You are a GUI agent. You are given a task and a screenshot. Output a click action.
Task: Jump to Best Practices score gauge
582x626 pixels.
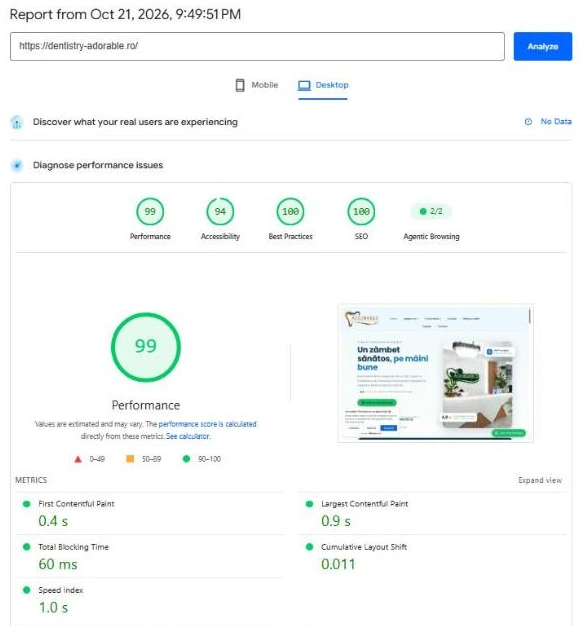[290, 211]
